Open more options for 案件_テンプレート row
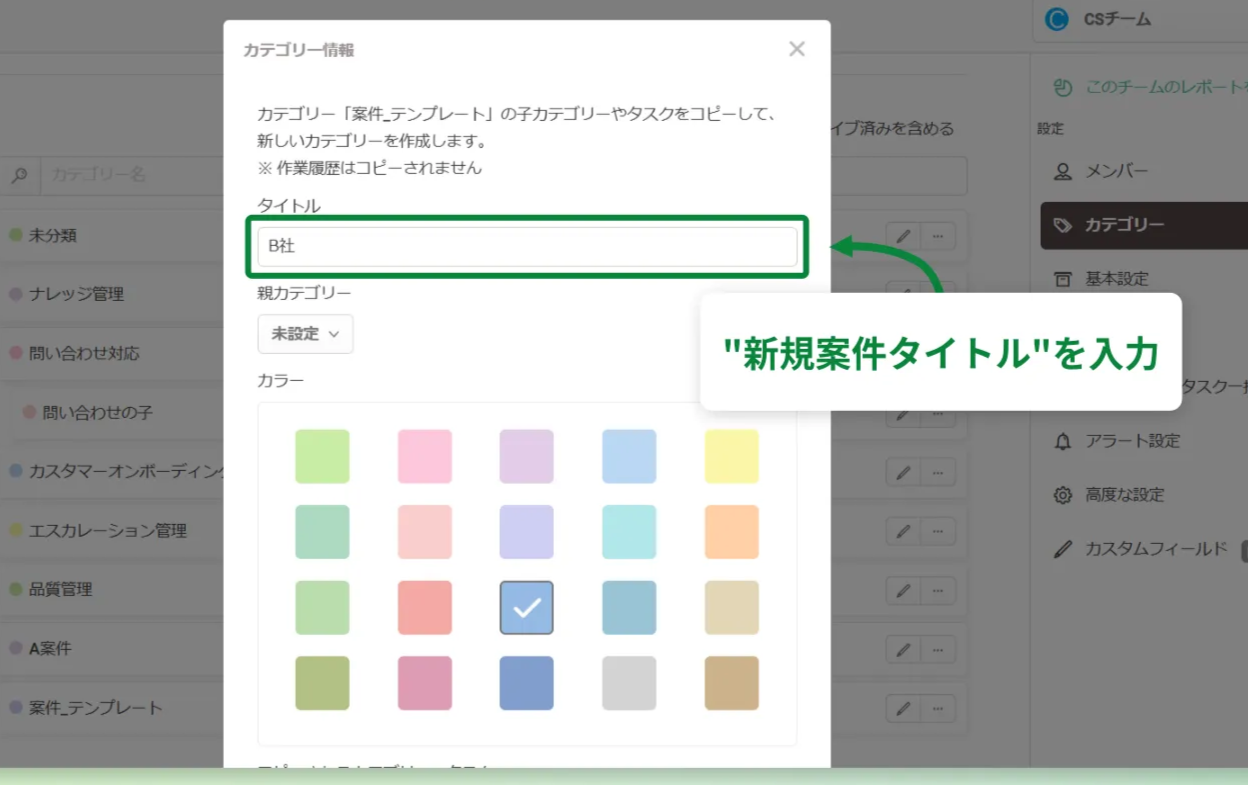The image size is (1248, 785). point(940,708)
